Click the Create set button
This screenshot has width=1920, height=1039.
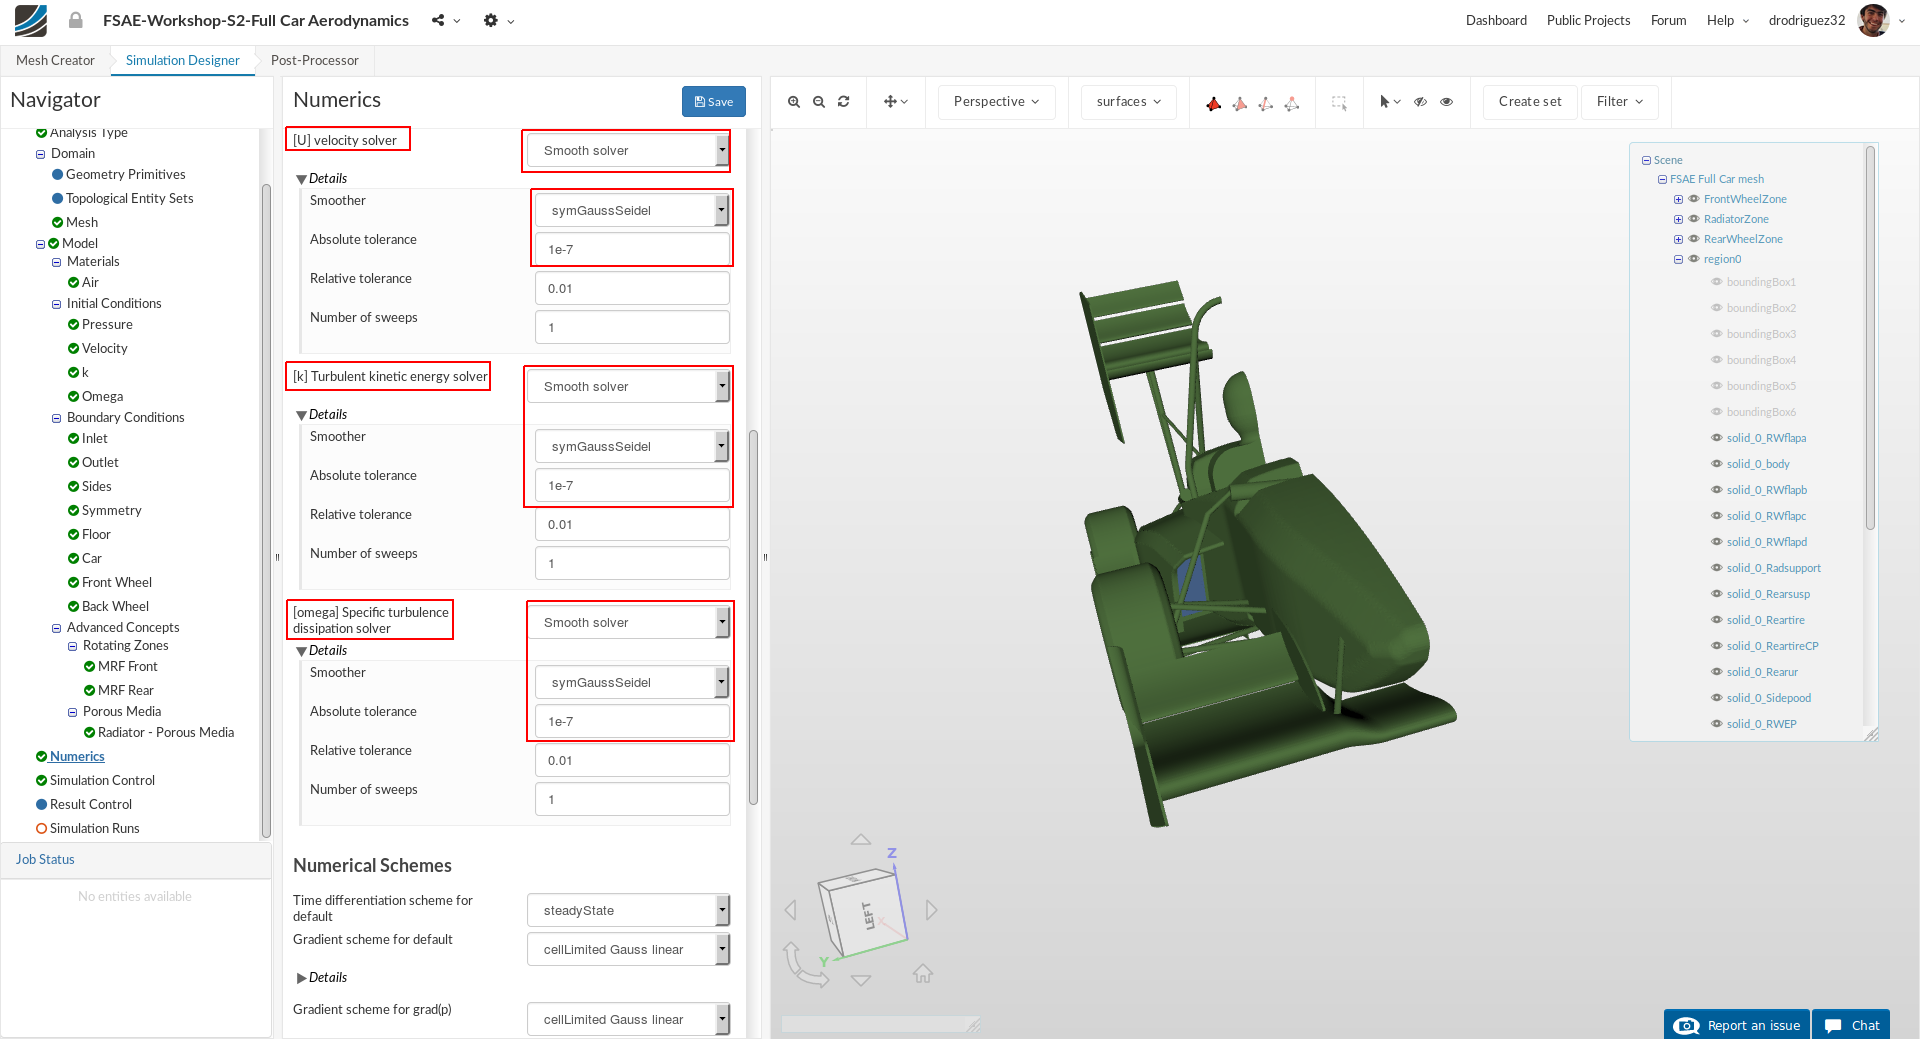coord(1529,102)
